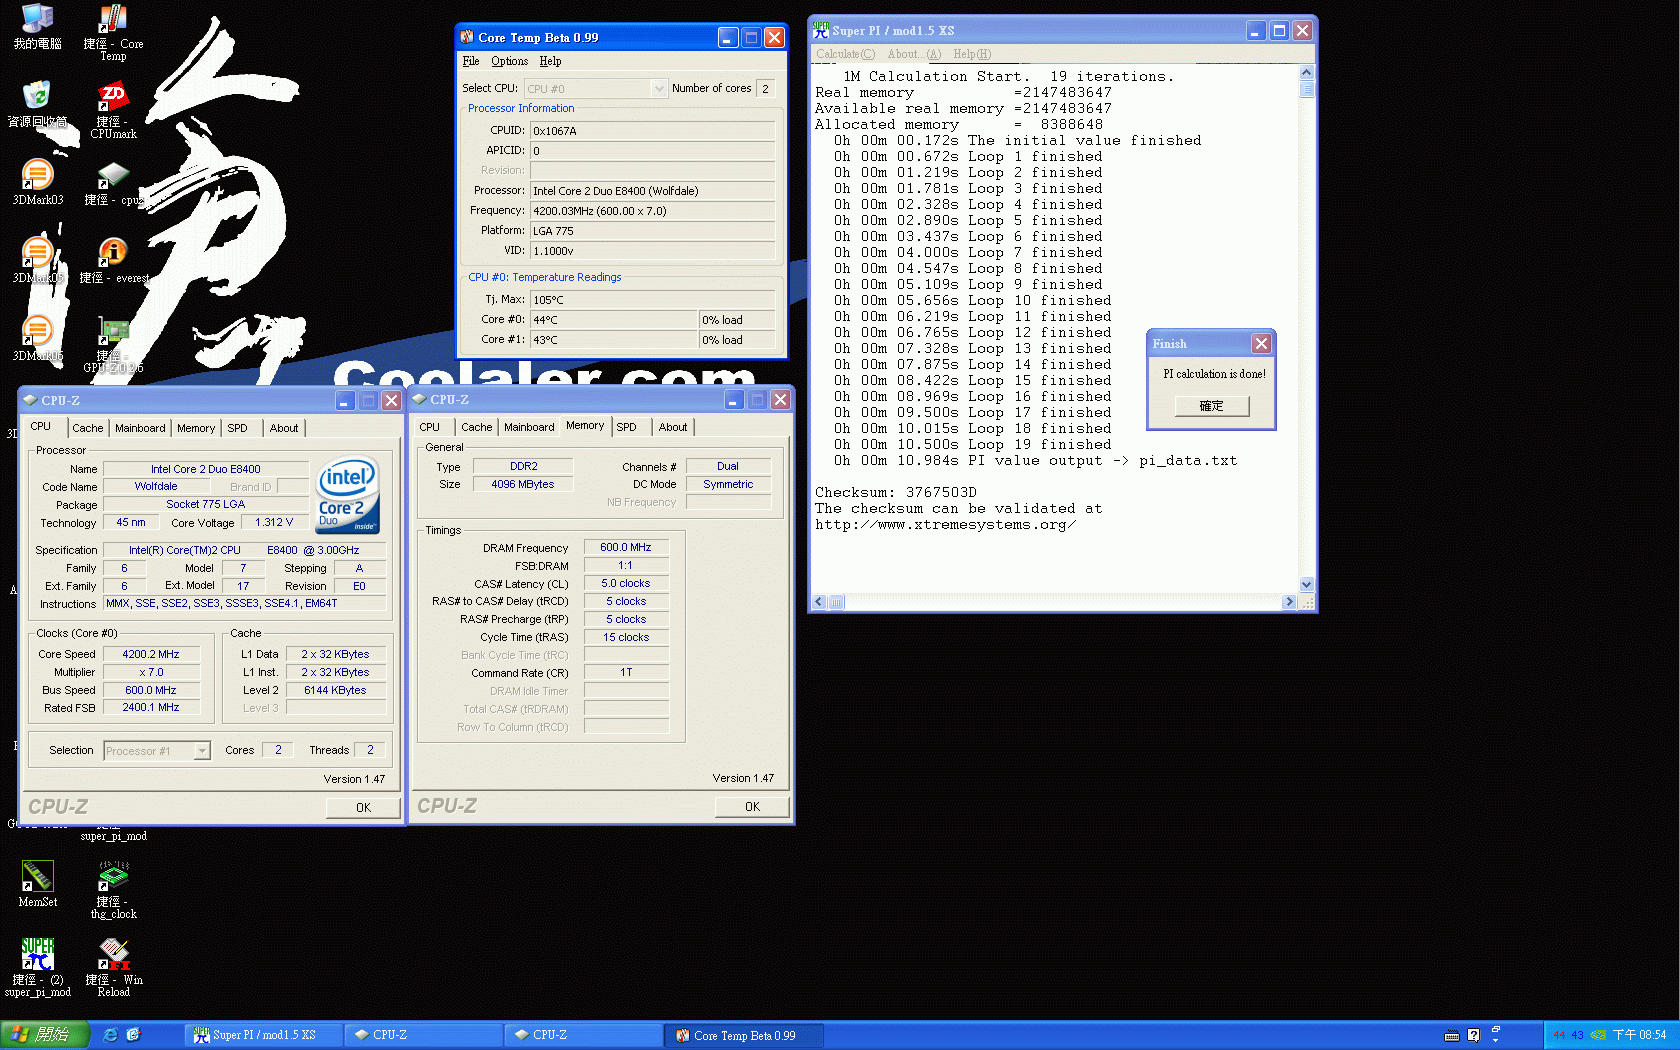This screenshot has height=1050, width=1680.
Task: Click the language bar help icon
Action: 1473,1036
